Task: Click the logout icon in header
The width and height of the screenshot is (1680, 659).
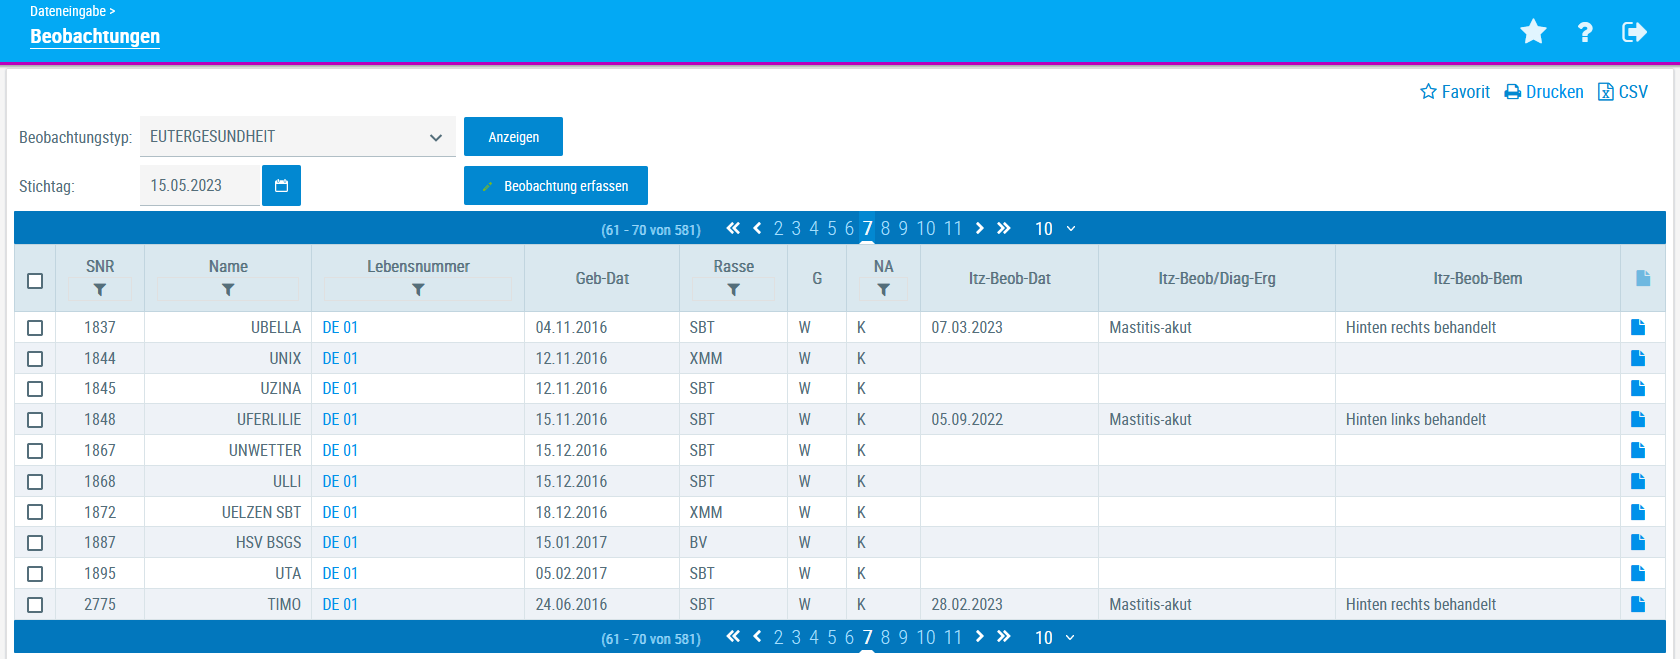Action: coord(1634,32)
